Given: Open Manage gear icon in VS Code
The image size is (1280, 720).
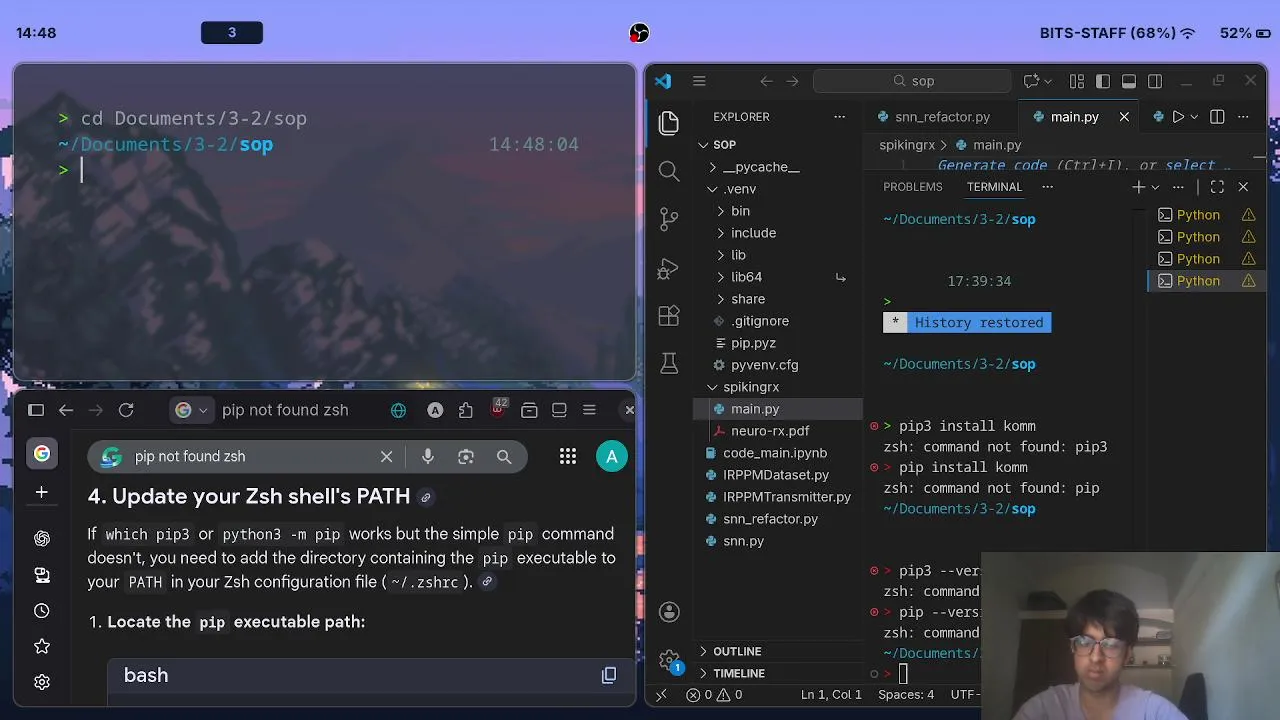Looking at the screenshot, I should [669, 660].
